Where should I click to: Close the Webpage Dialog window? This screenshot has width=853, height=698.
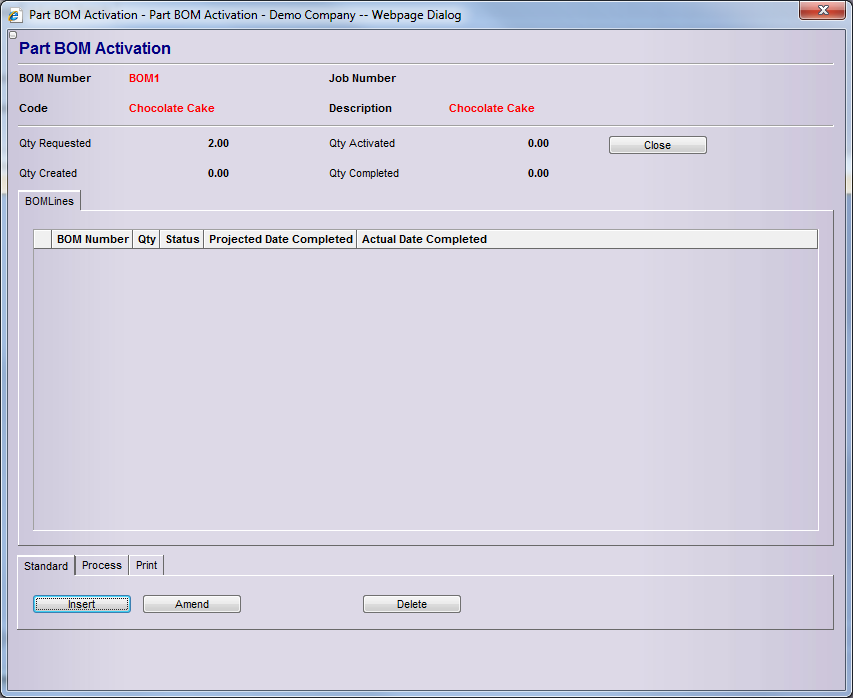pos(823,11)
